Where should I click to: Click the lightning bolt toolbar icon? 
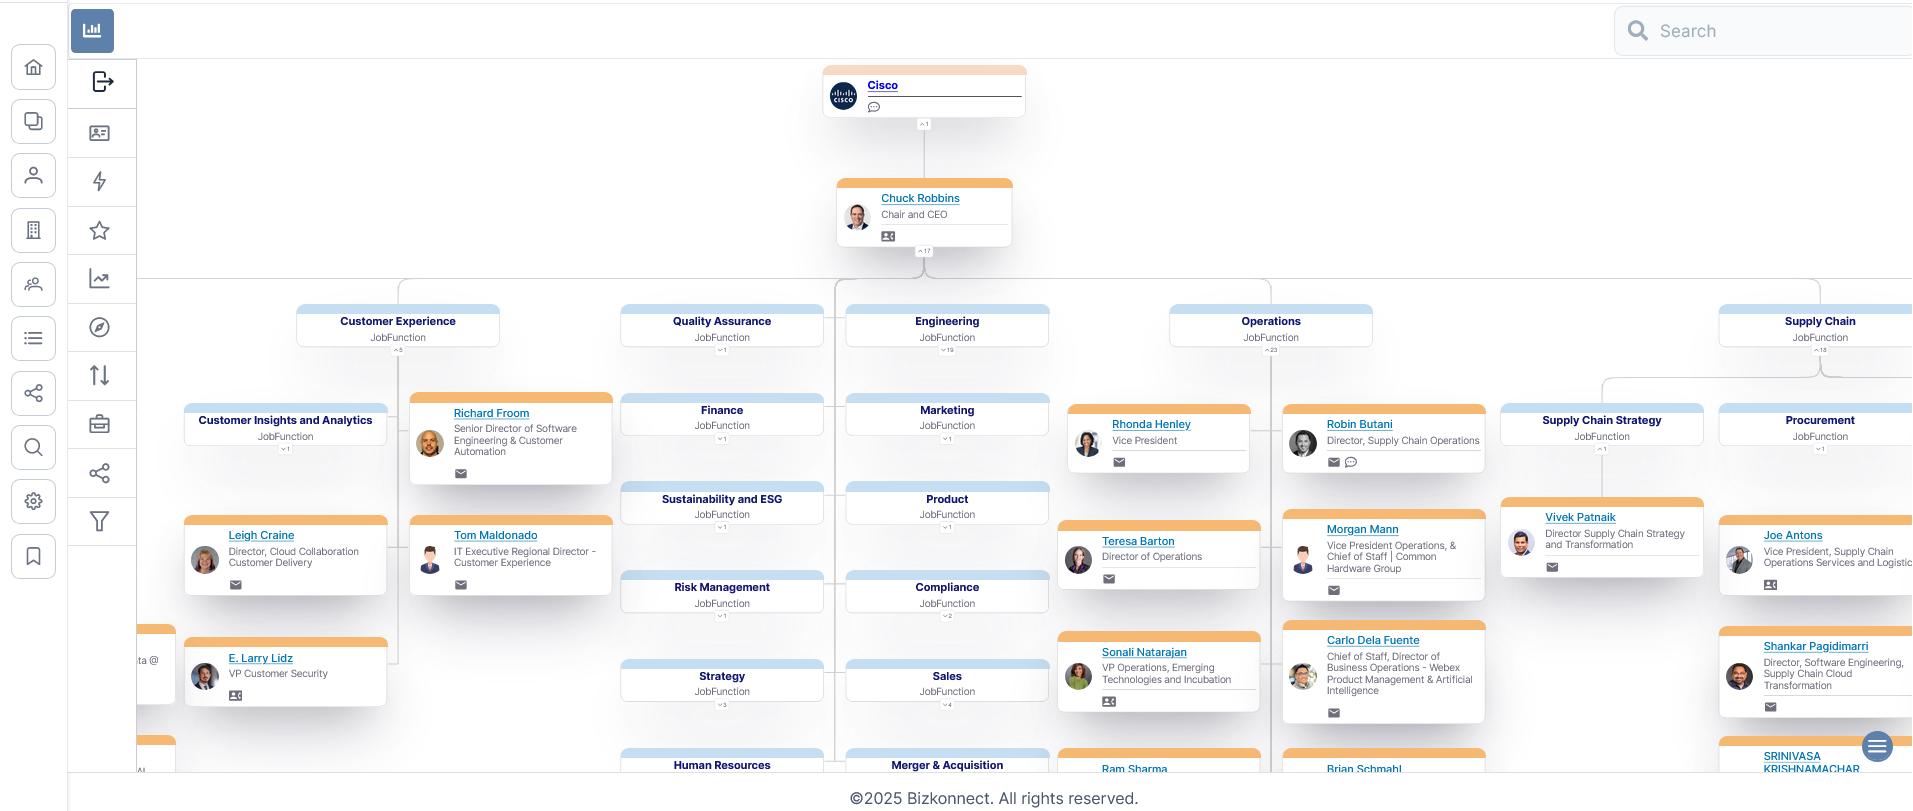click(100, 182)
